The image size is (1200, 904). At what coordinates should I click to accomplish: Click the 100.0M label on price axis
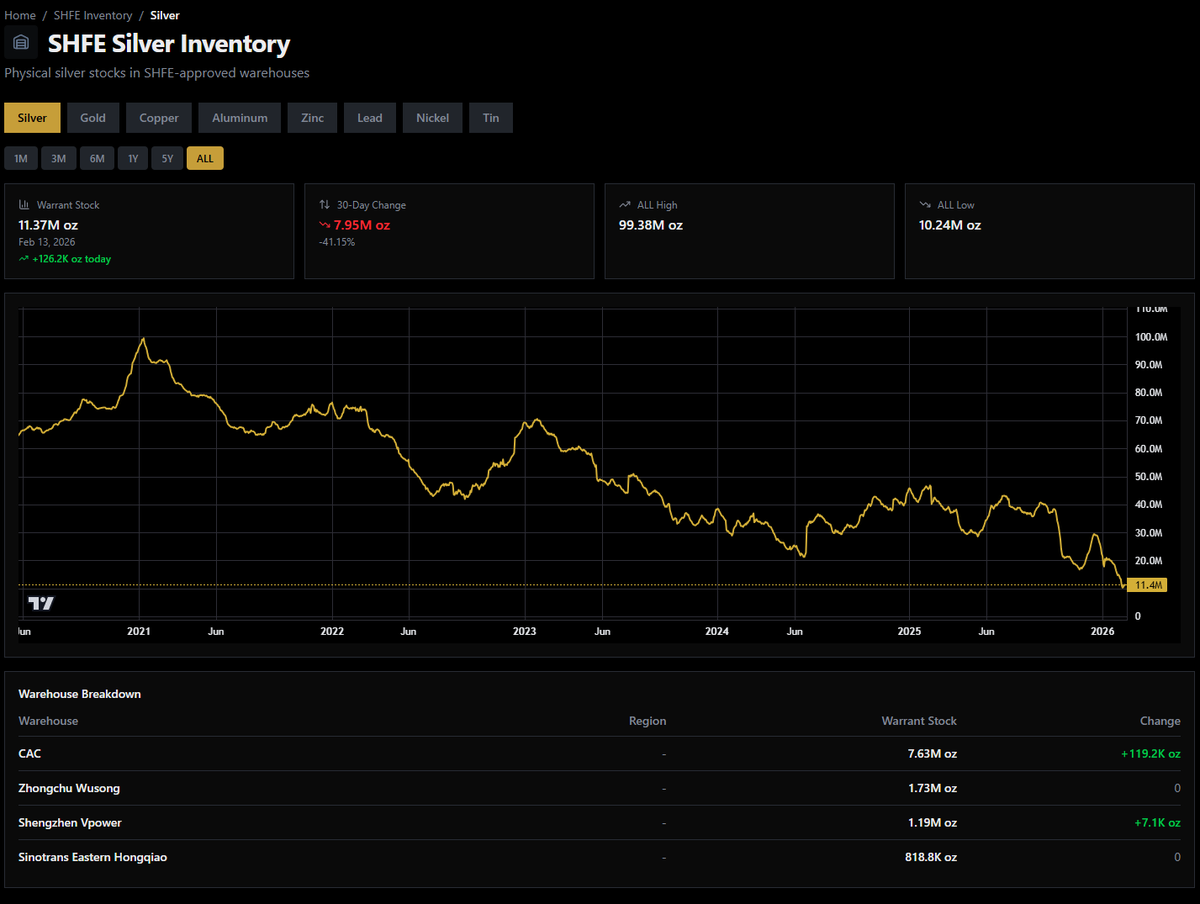pyautogui.click(x=1150, y=337)
